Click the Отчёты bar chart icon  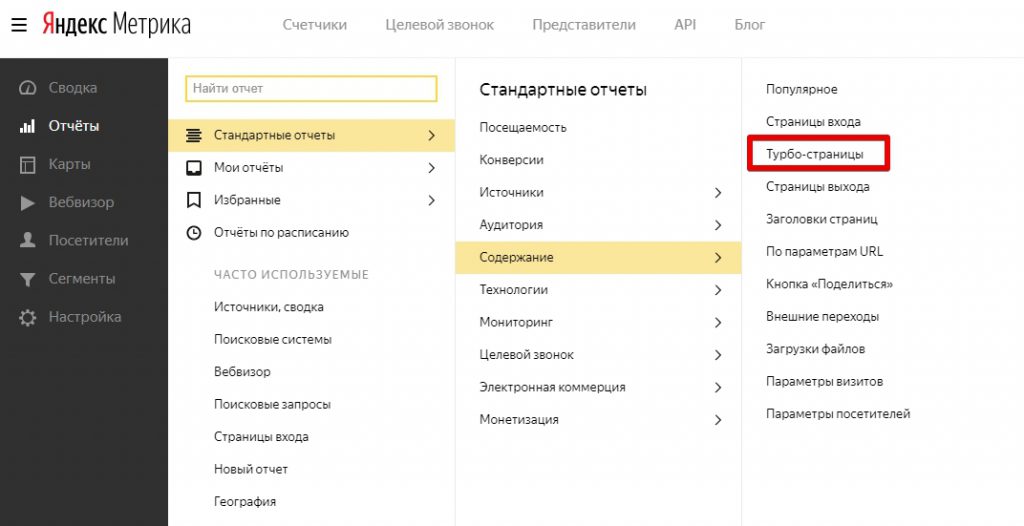coord(28,126)
